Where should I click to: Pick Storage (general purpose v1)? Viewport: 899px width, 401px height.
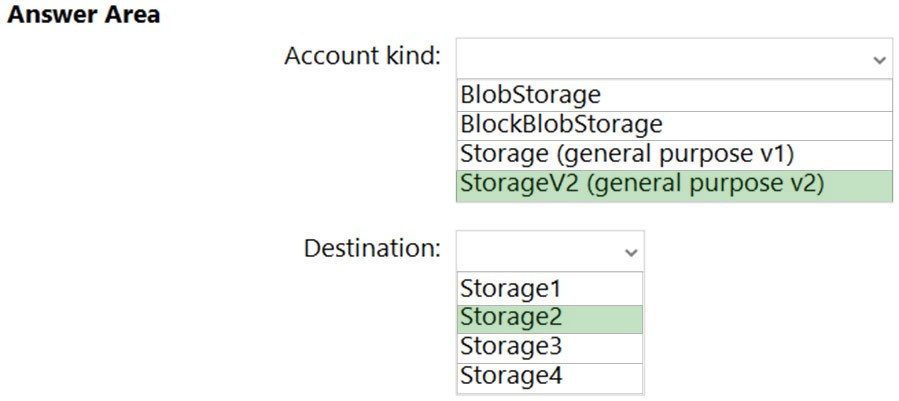[x=674, y=155]
